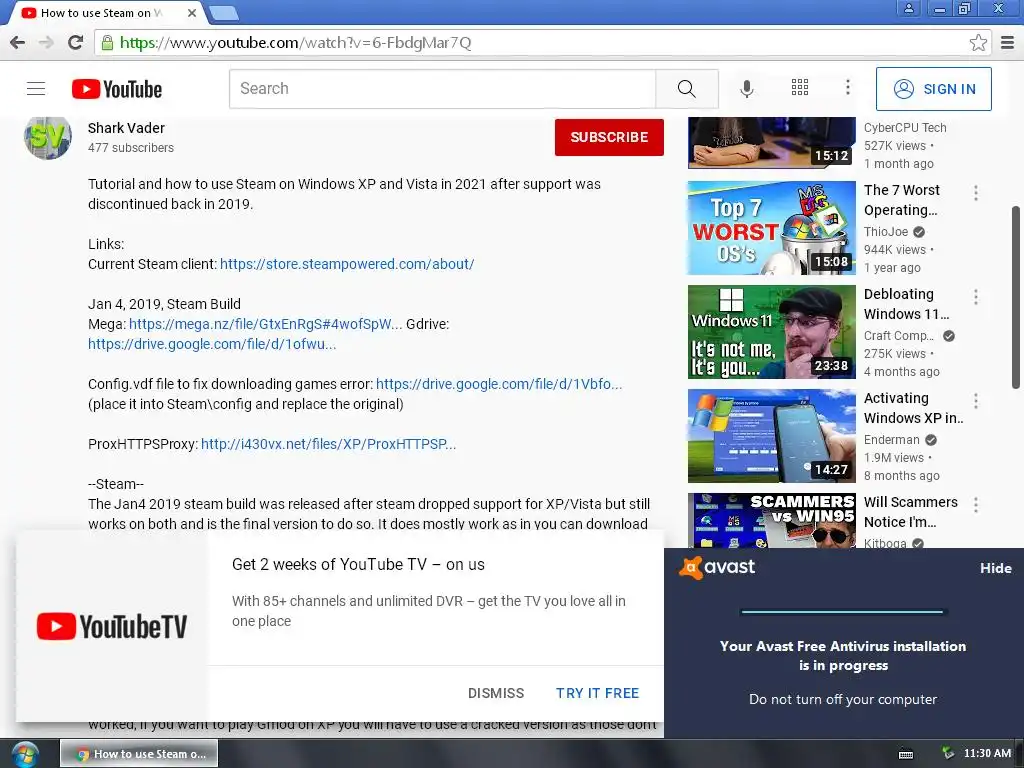Select Chrome taskbar item How to use Steam
This screenshot has height=768, width=1024.
coord(139,754)
